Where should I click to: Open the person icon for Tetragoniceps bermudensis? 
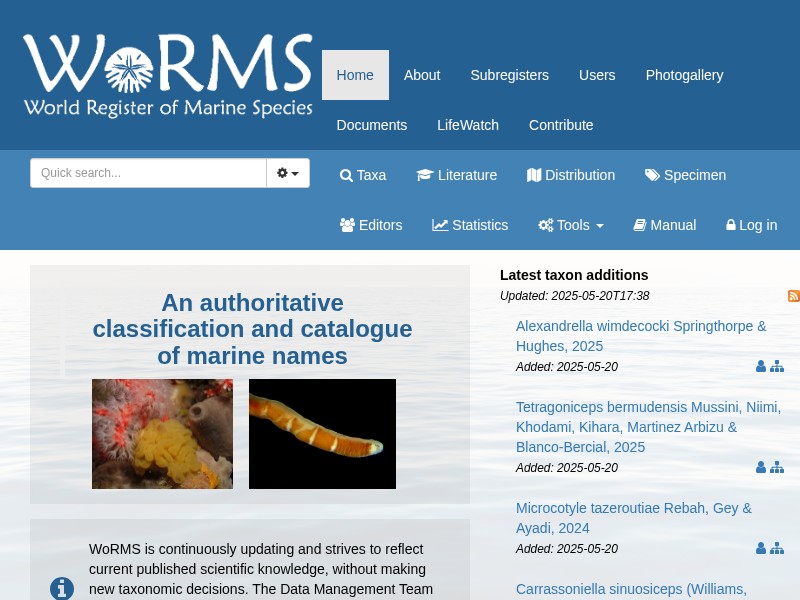(x=761, y=467)
